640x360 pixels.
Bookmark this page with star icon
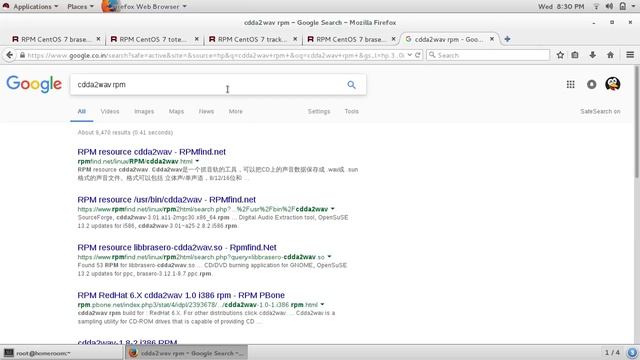click(x=560, y=55)
